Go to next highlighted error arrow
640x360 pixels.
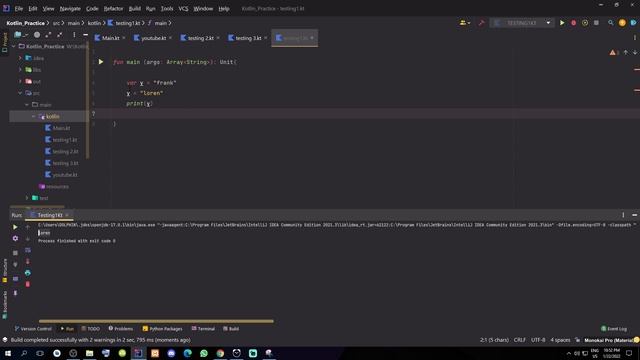pyautogui.click(x=635, y=53)
